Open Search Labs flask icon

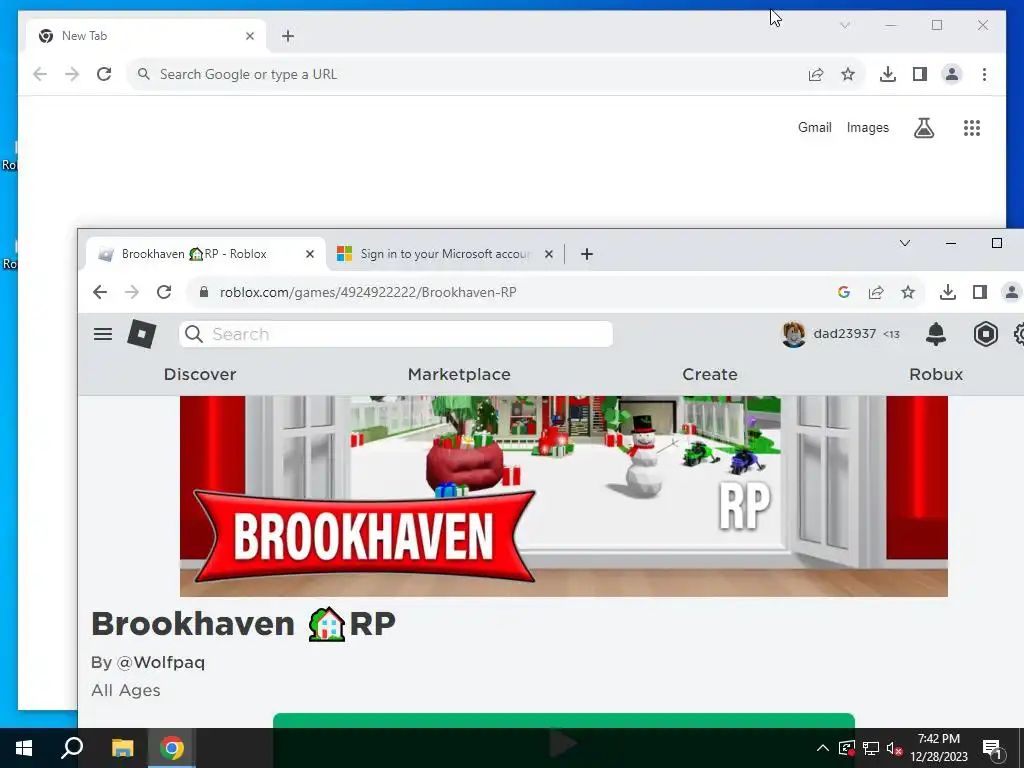pos(923,128)
